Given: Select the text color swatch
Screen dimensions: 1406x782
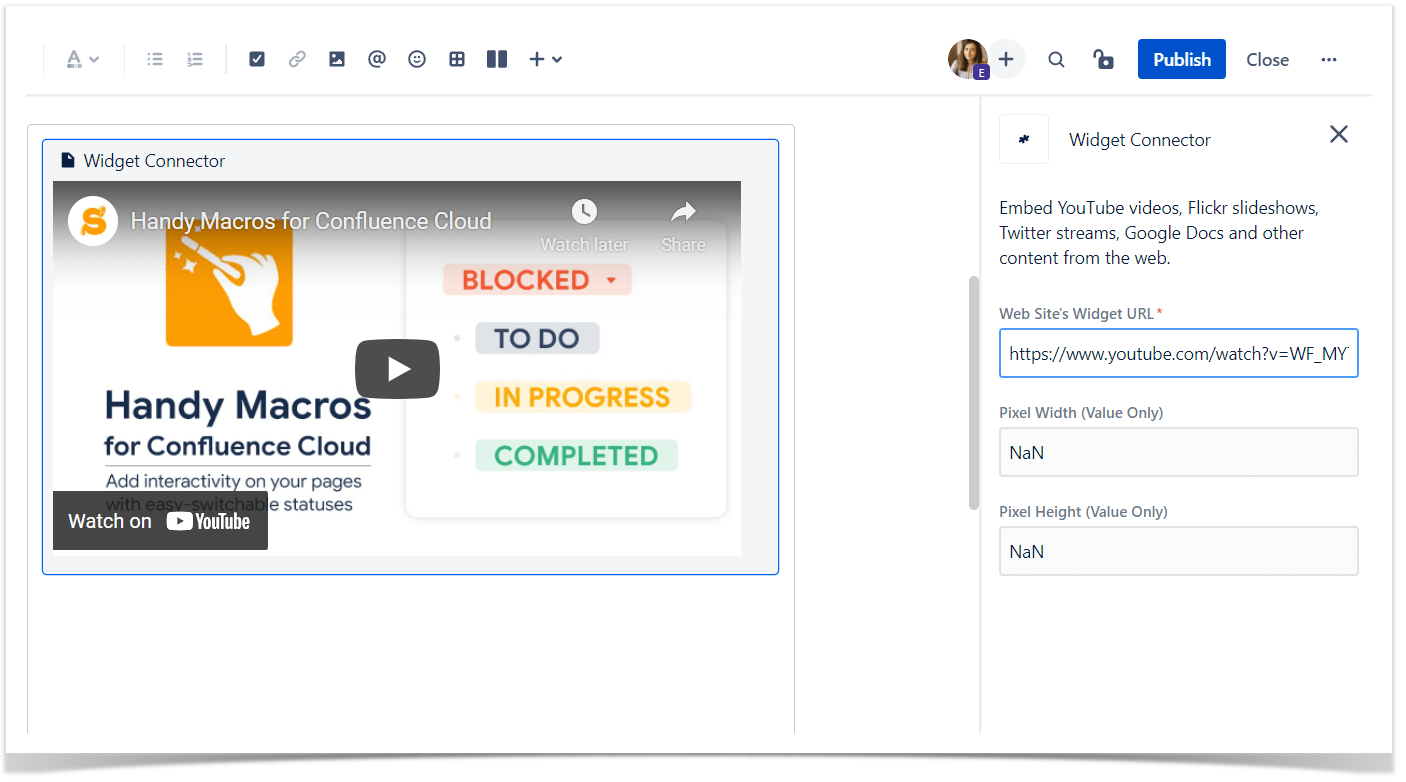Looking at the screenshot, I should click(x=75, y=59).
